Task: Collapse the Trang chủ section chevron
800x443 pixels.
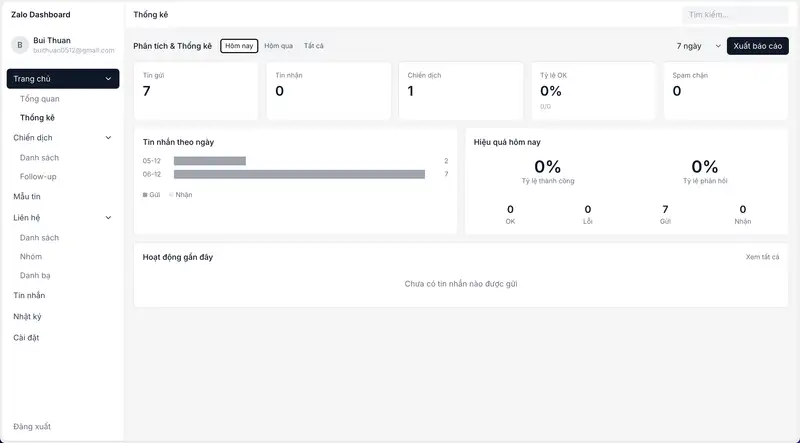Action: (x=108, y=79)
